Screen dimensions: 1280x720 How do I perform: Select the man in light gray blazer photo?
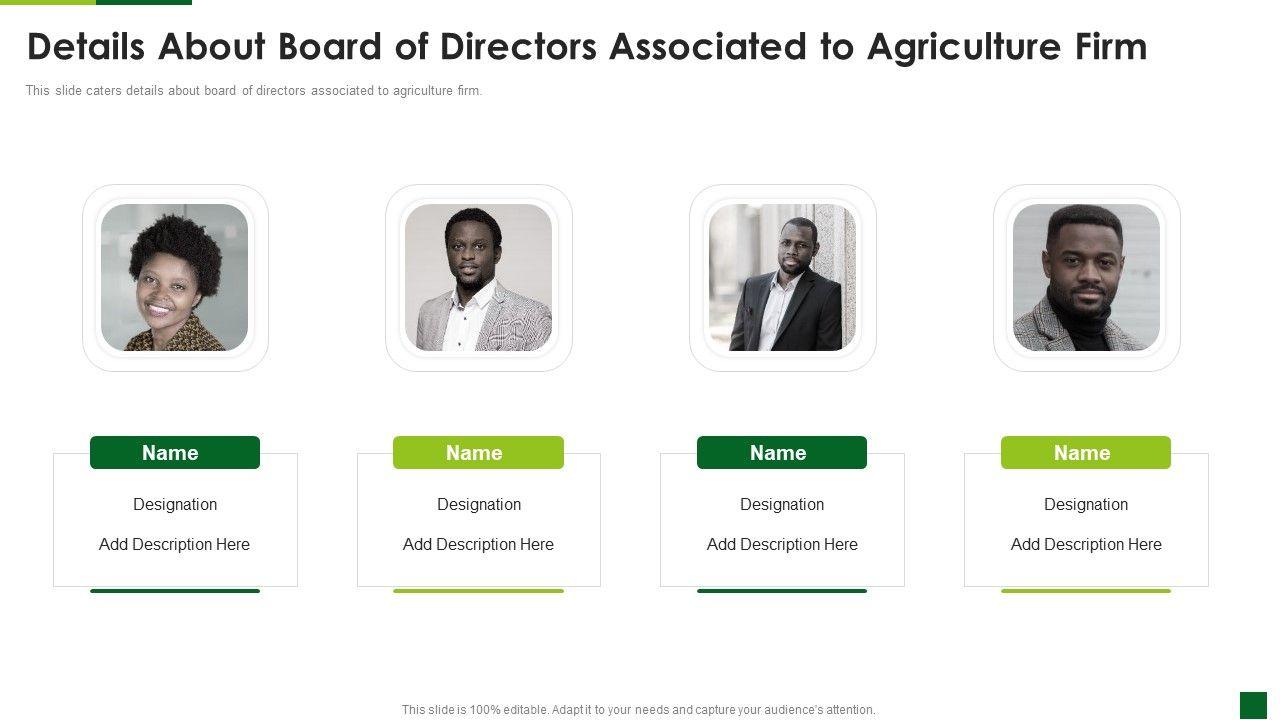click(x=478, y=278)
